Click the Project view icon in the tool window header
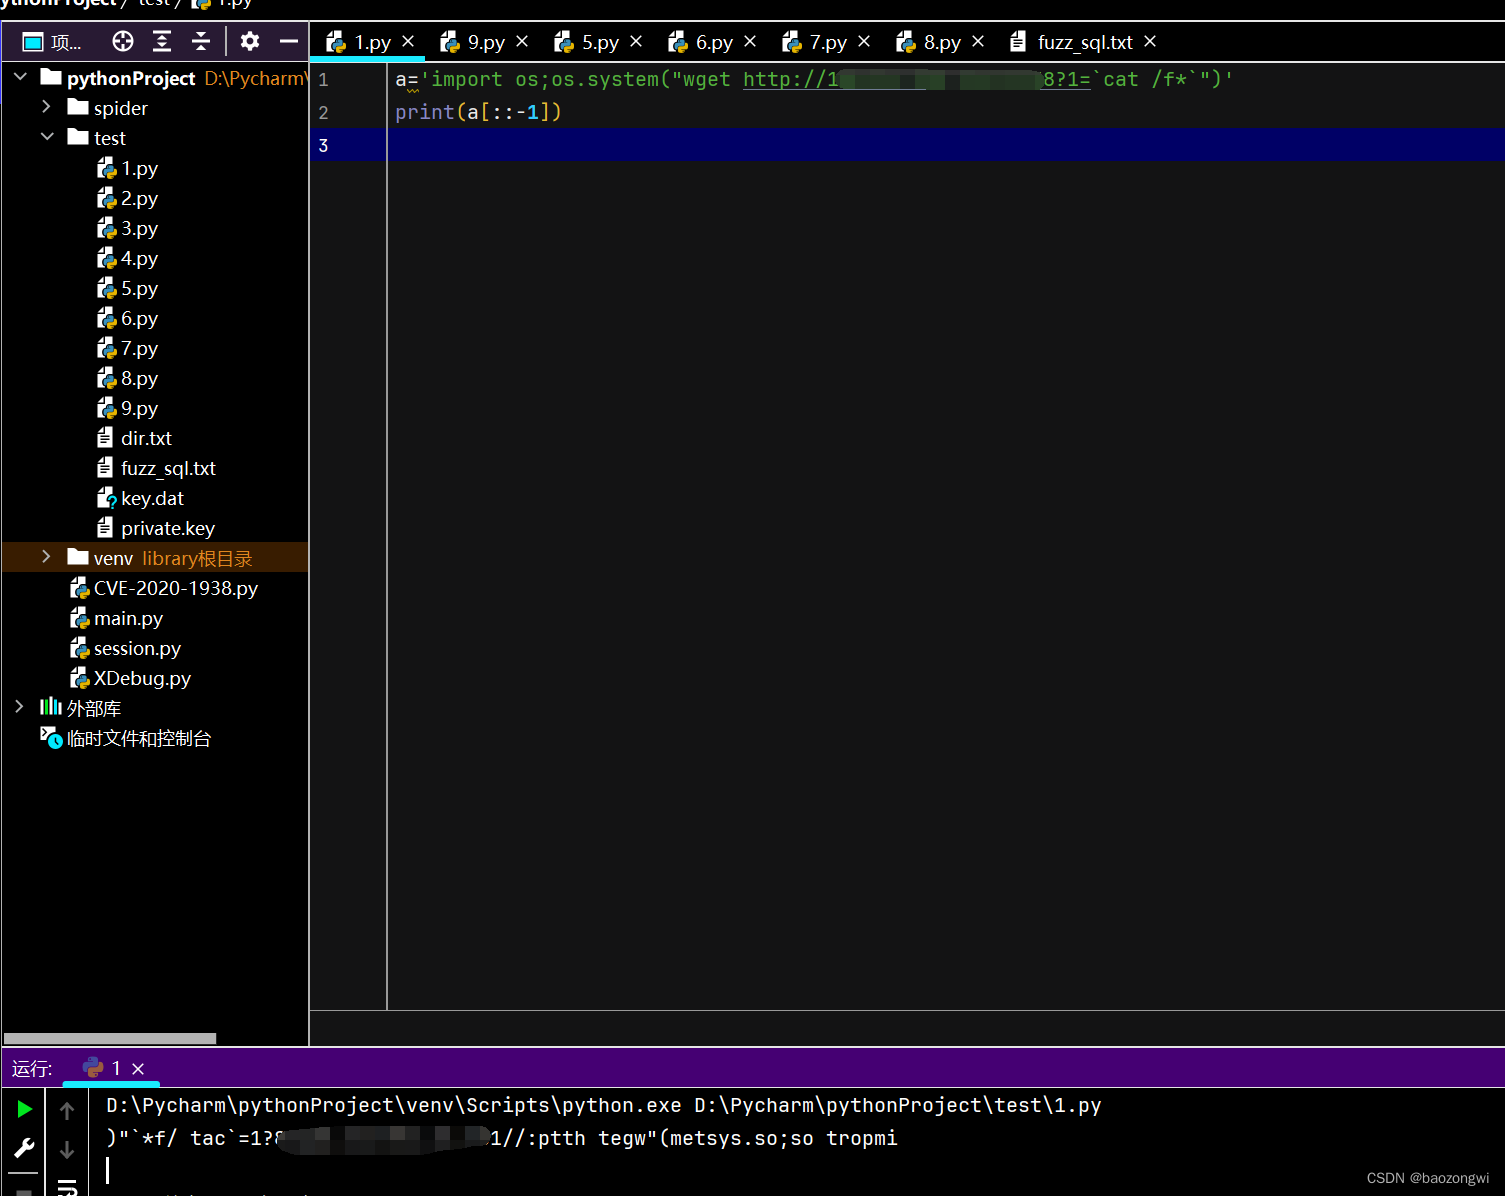 pos(33,42)
